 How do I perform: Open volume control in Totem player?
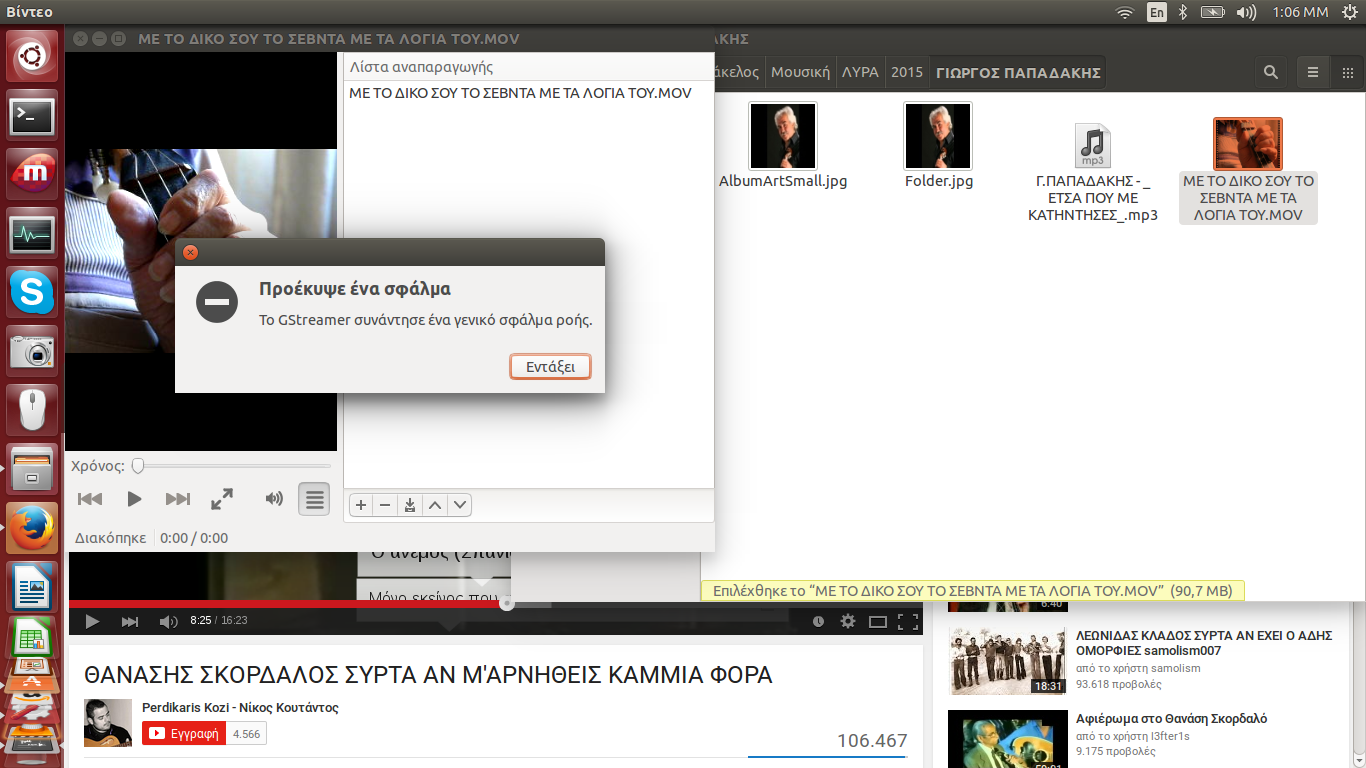tap(273, 499)
